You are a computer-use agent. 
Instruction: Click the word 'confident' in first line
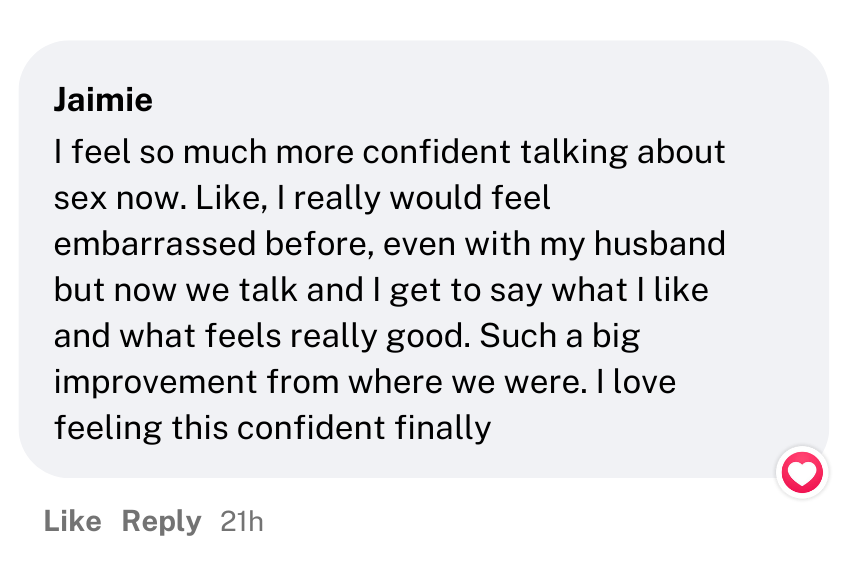436,151
